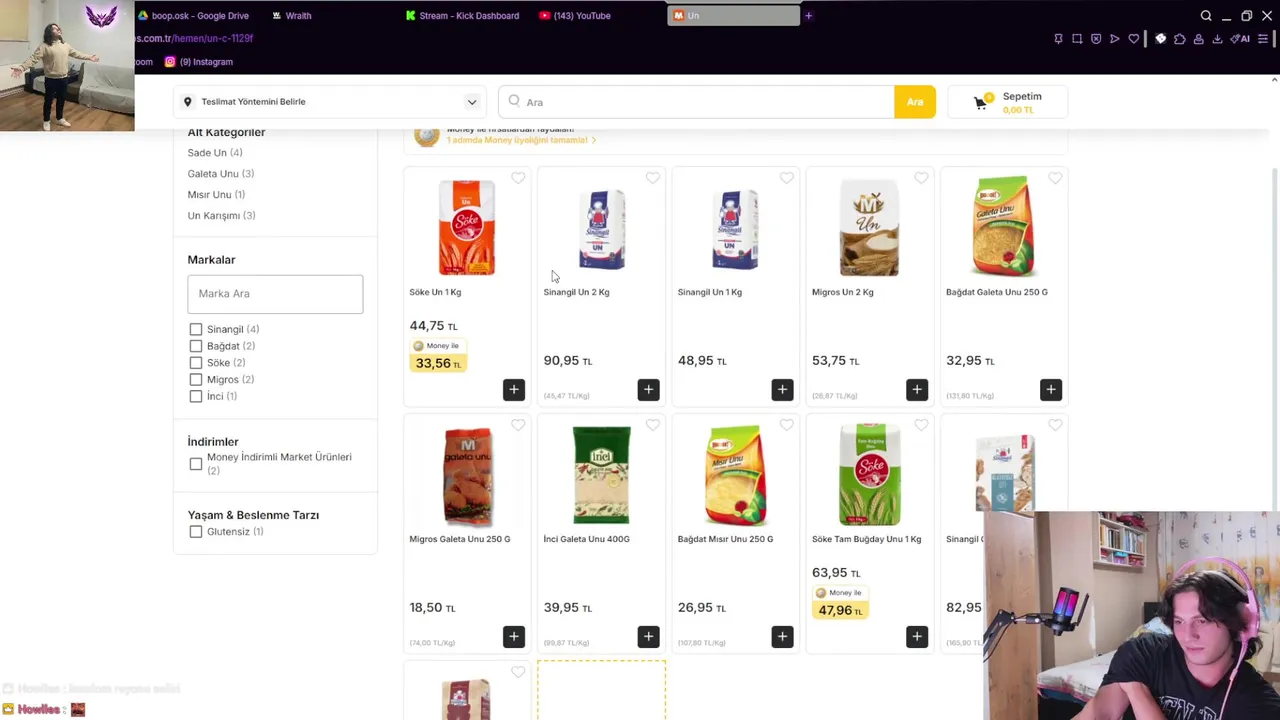
Task: Tick Money İndirimli Market Ürünleri checkbox
Action: 196,464
